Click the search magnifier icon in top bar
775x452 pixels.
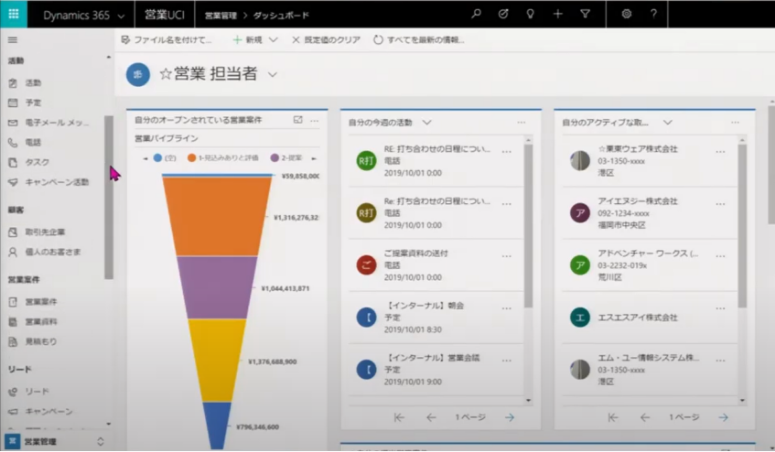tap(476, 14)
